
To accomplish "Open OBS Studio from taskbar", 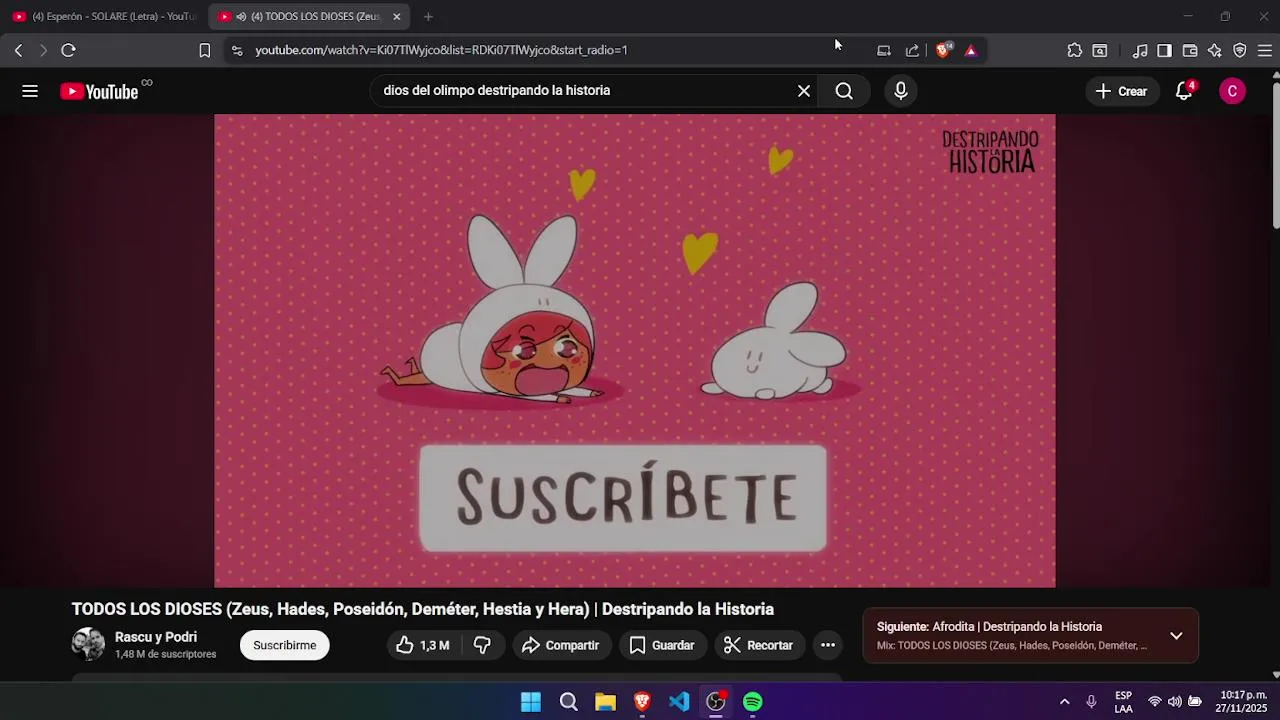I will [716, 702].
